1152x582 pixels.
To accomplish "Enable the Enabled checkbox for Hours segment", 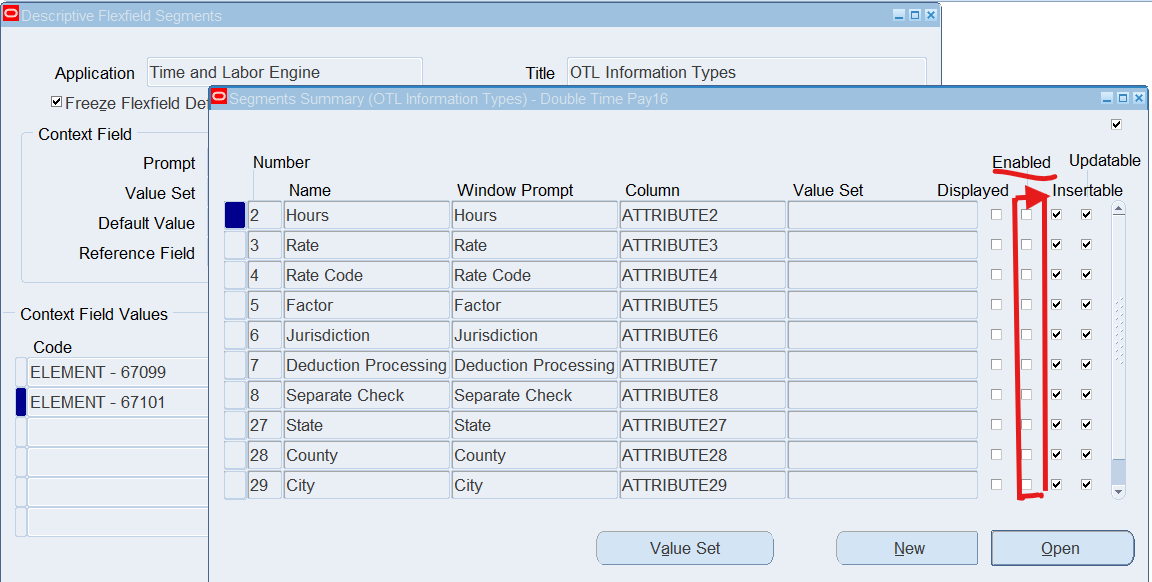I will pos(1026,215).
